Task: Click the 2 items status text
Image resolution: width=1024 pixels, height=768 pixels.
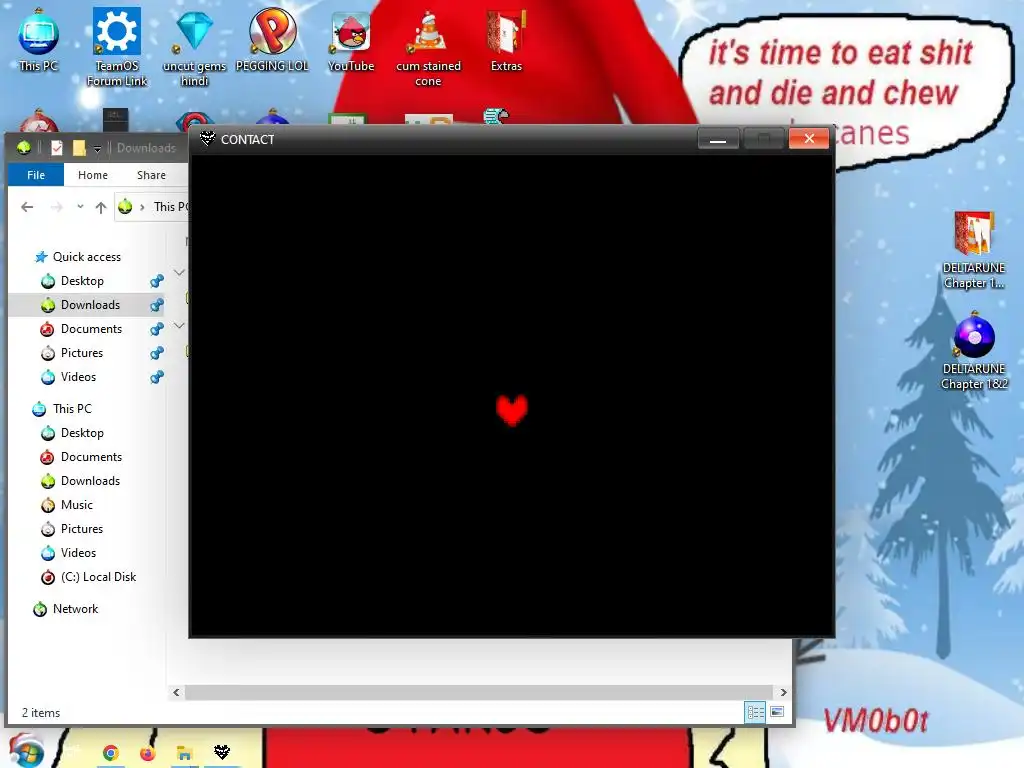Action: coord(40,712)
